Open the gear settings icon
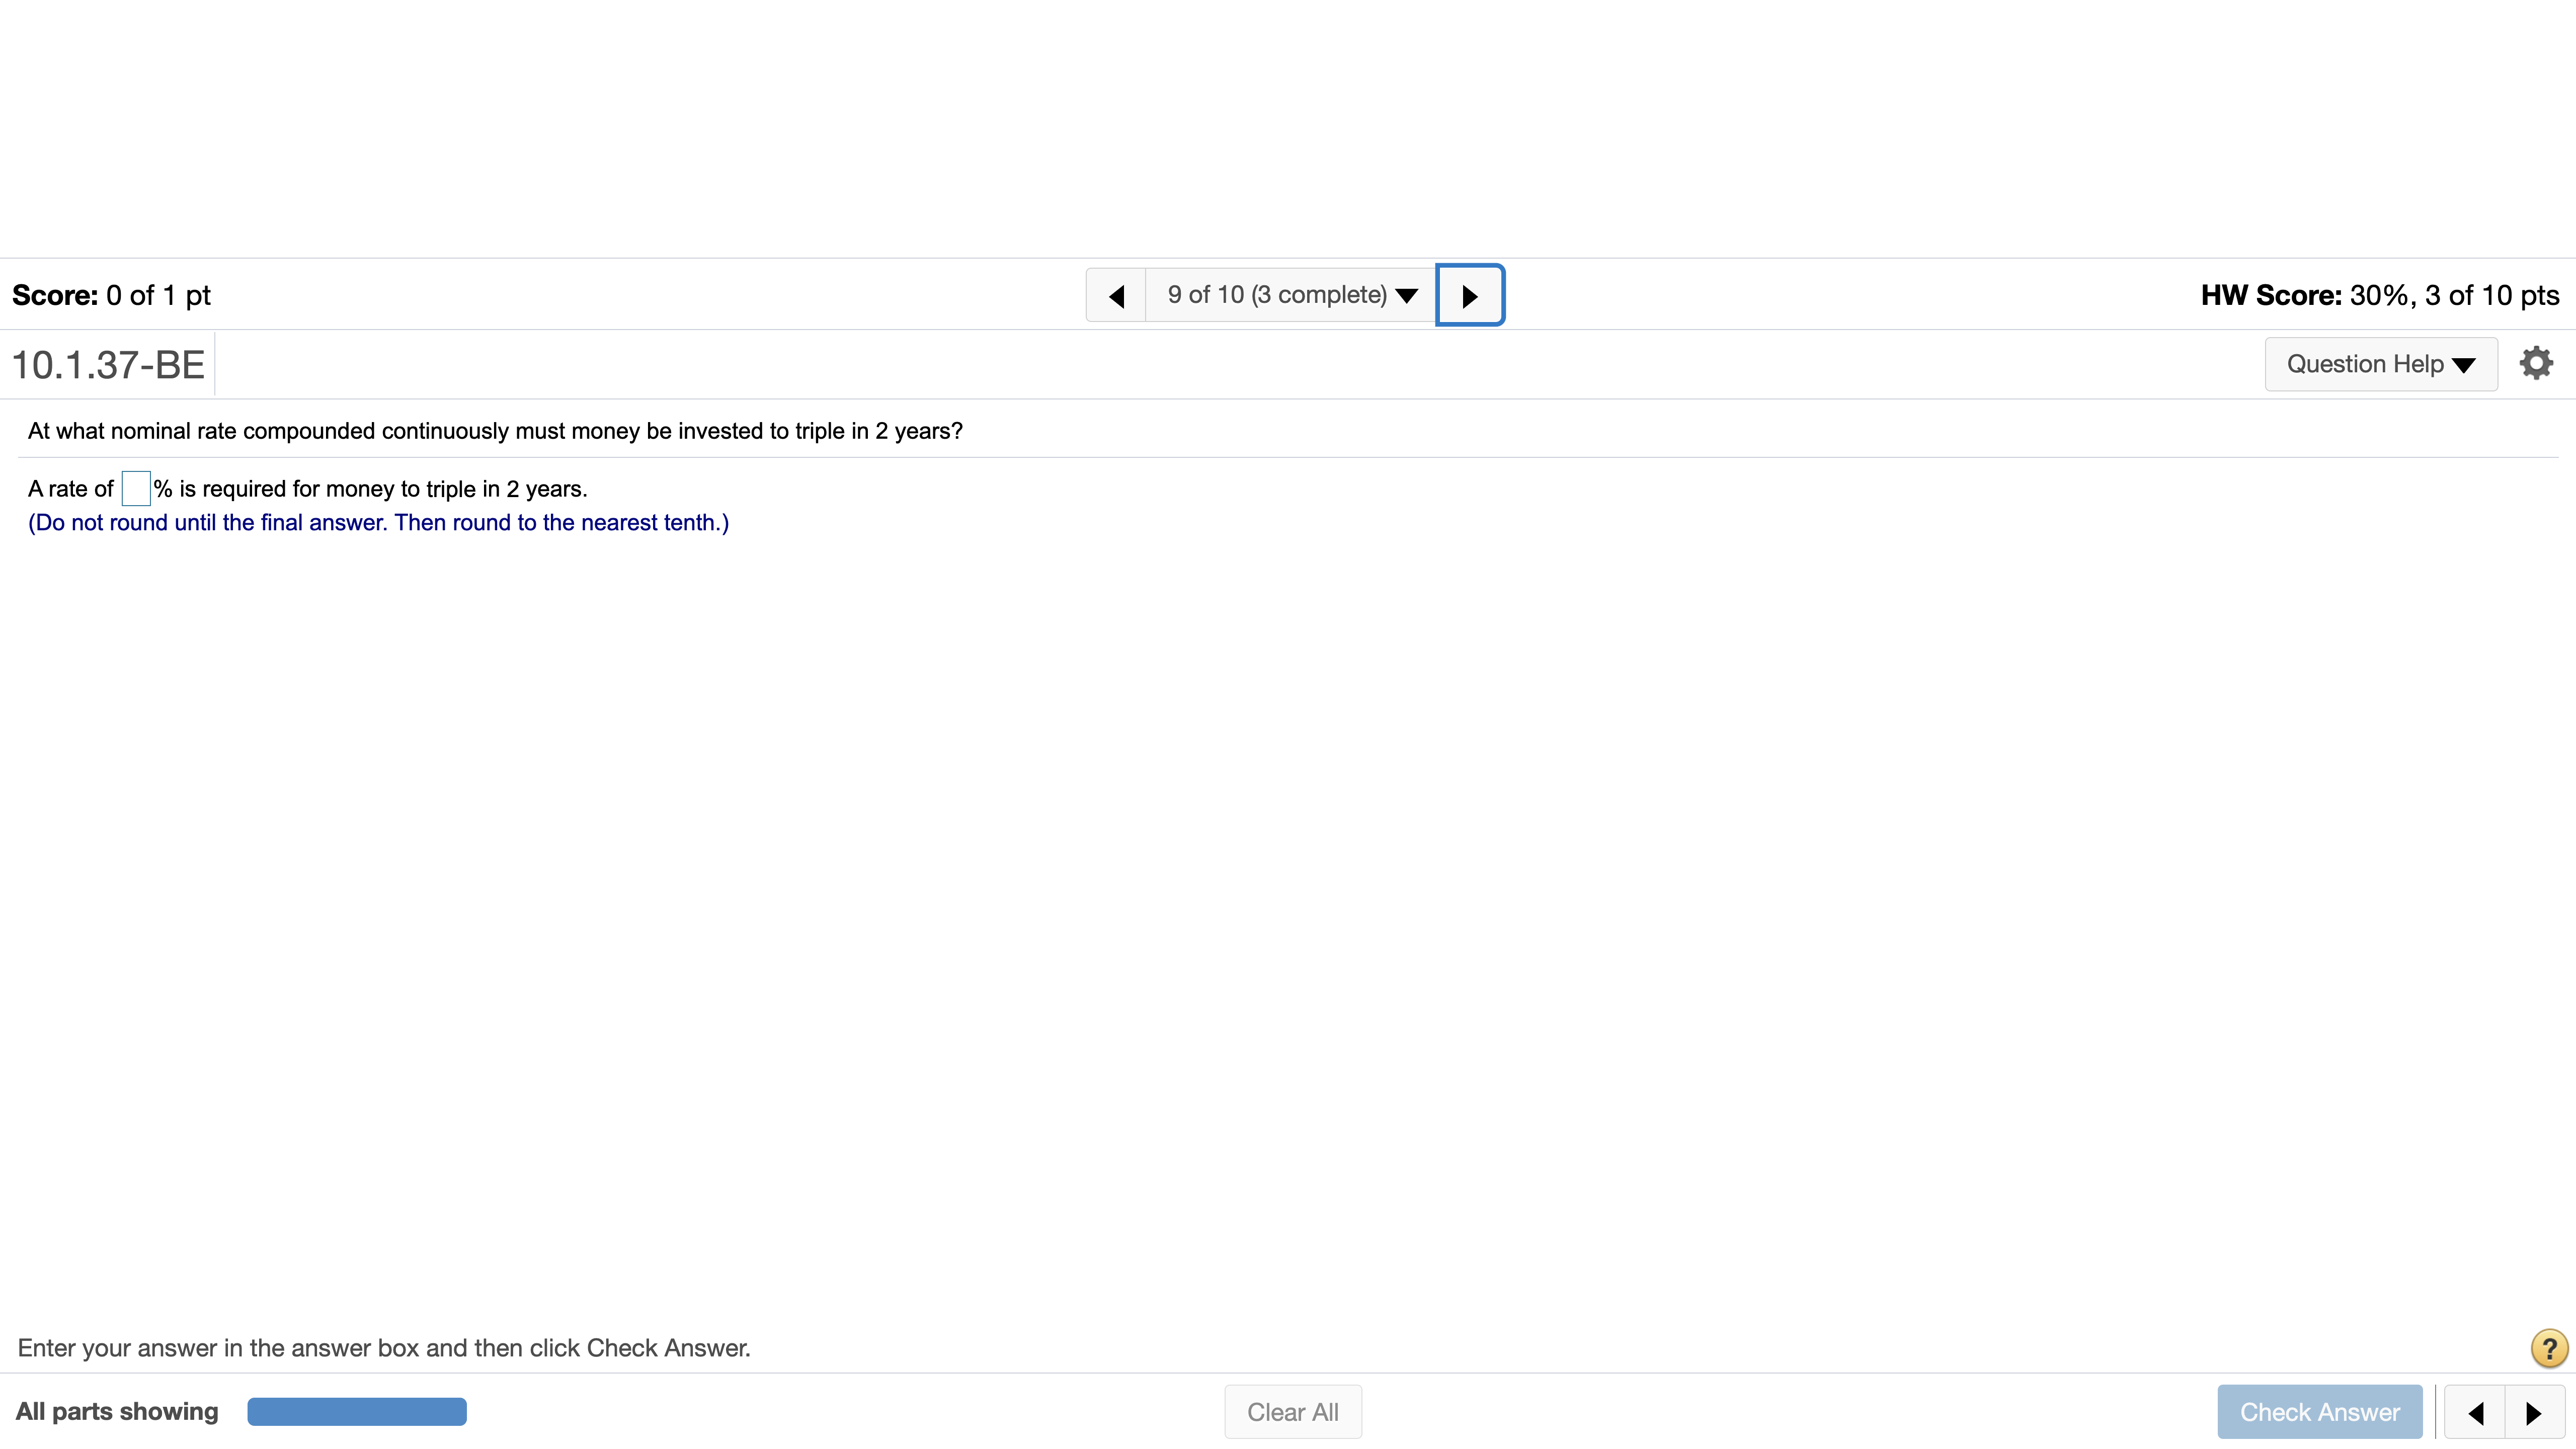The width and height of the screenshot is (2576, 1449). pos(2535,363)
